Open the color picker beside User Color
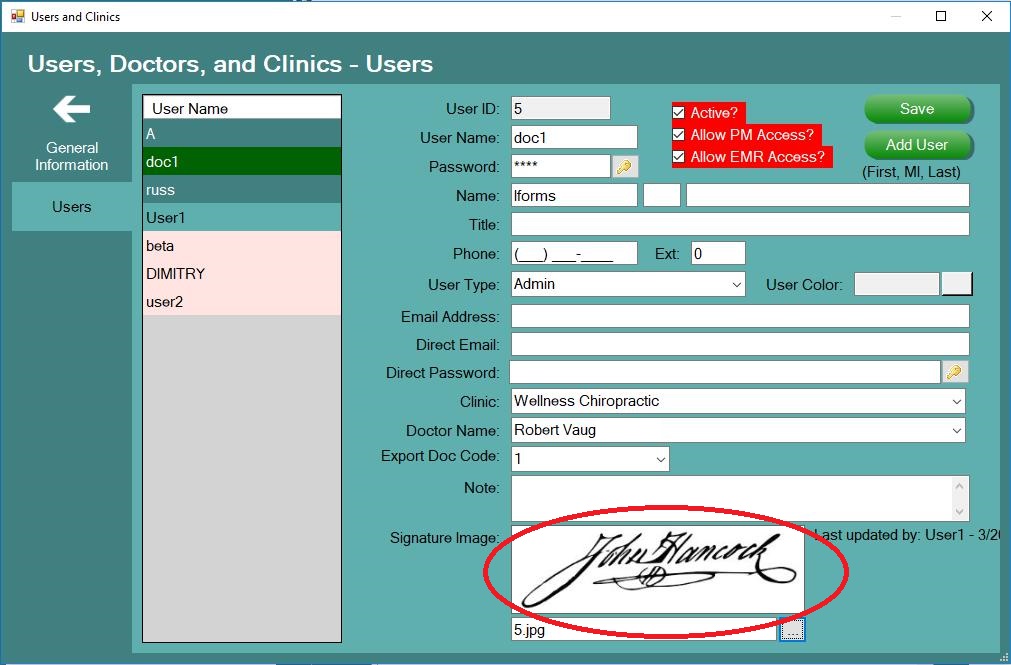Image resolution: width=1011 pixels, height=665 pixels. point(957,284)
